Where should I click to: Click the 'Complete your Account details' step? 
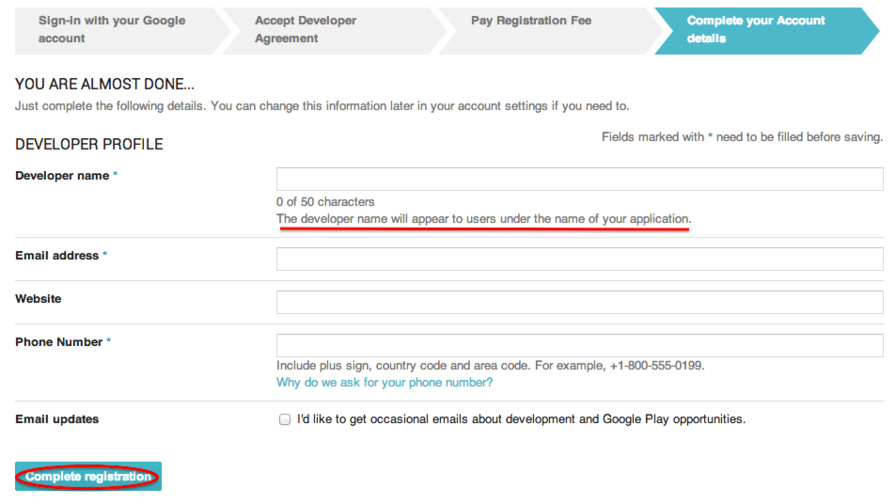pos(755,29)
